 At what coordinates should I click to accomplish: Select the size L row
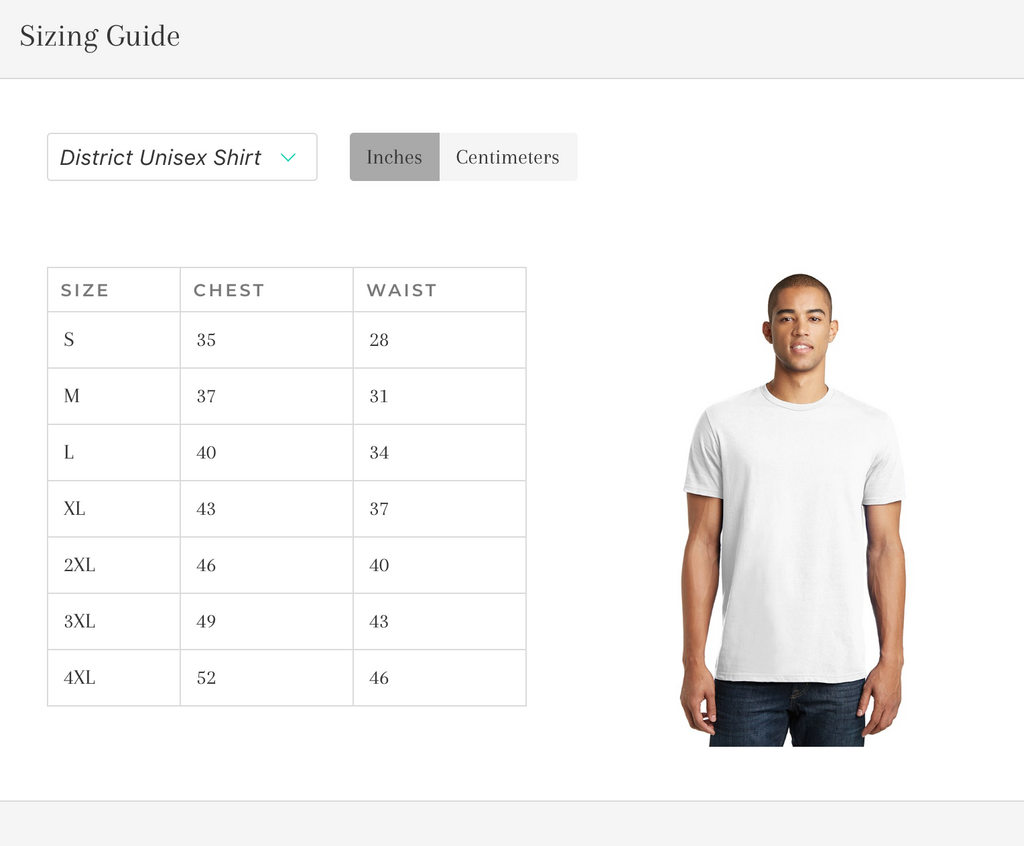(69, 452)
